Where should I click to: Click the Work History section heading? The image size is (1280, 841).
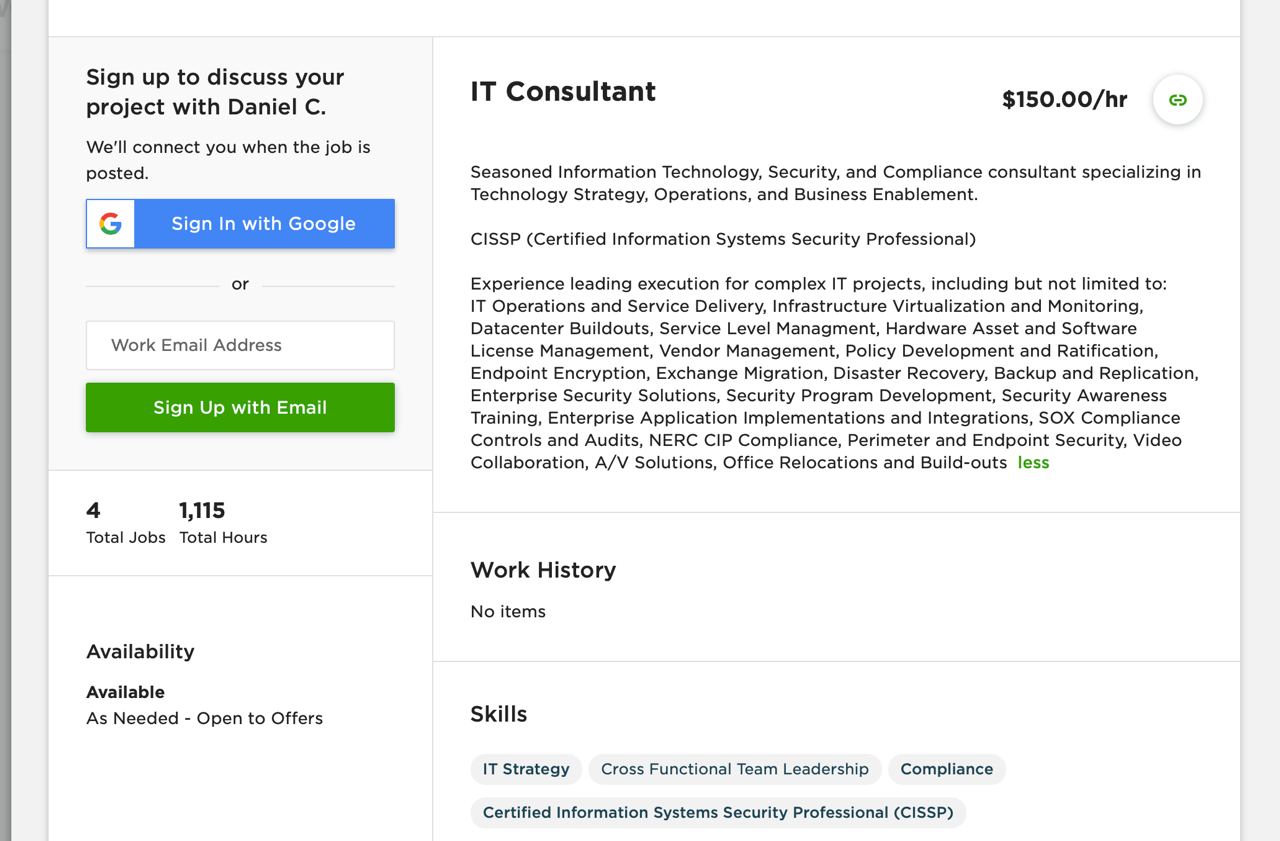click(543, 570)
